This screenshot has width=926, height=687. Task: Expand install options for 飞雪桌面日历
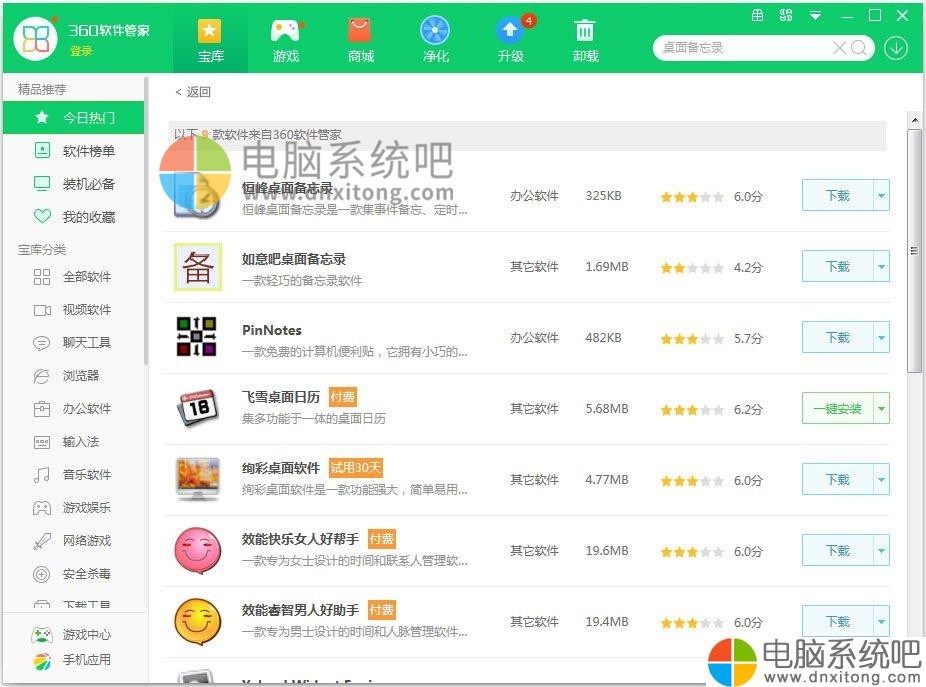pyautogui.click(x=881, y=408)
